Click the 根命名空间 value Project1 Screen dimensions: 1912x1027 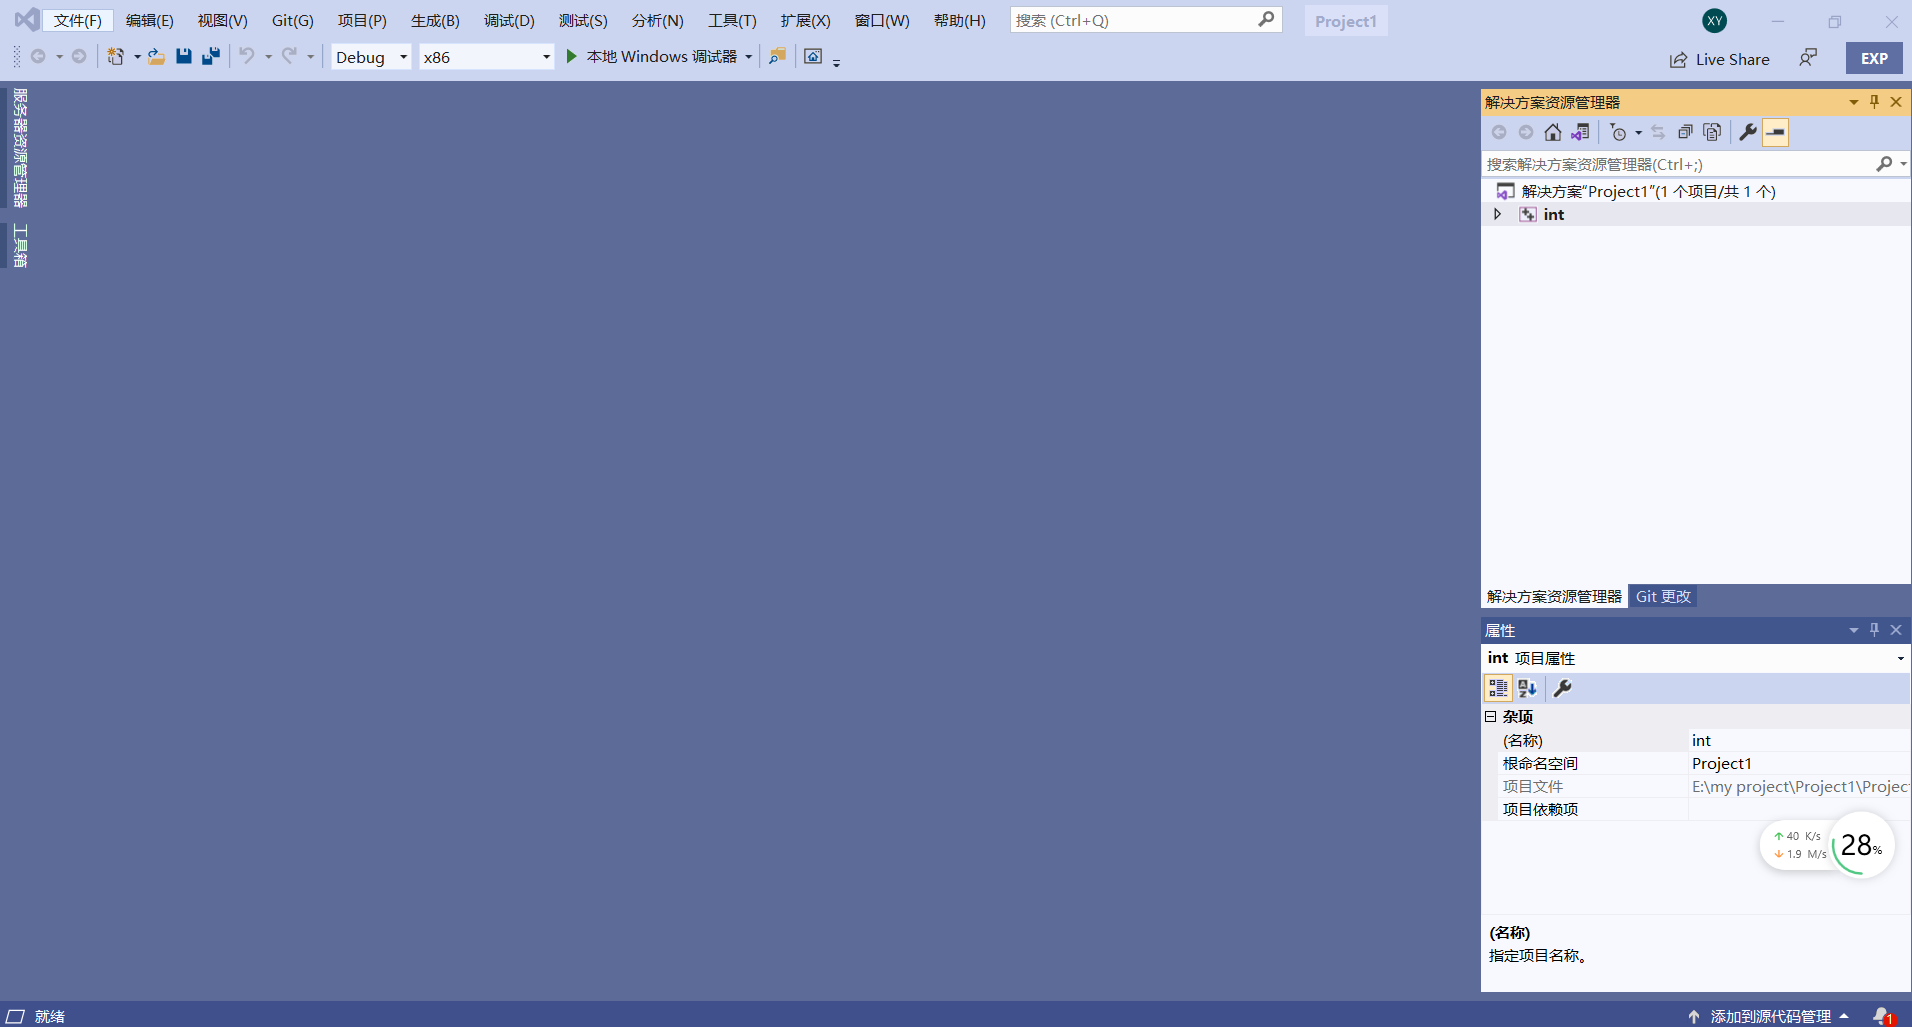click(1799, 763)
